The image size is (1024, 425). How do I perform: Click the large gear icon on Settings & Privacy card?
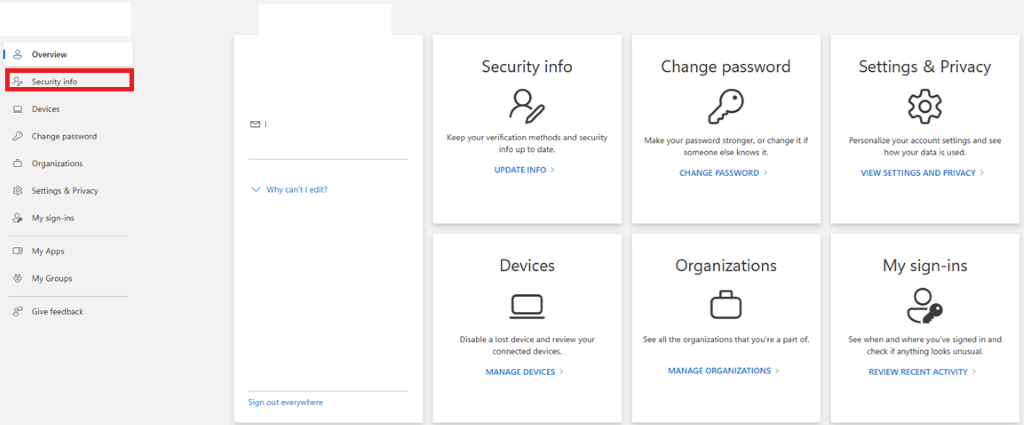pos(925,108)
